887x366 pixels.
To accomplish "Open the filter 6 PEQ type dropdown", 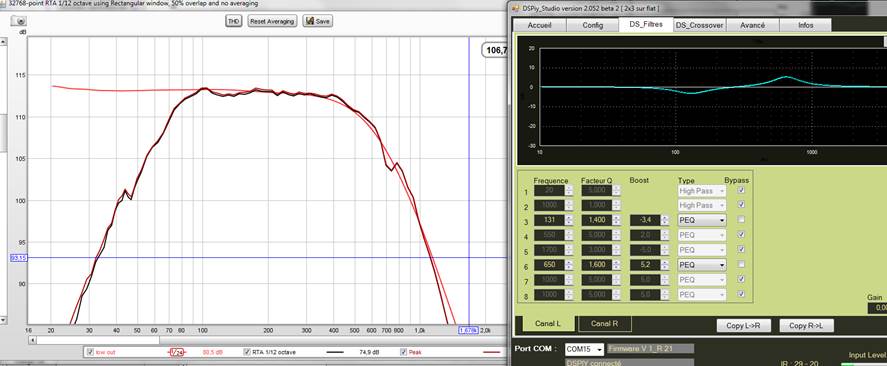I will tap(701, 264).
